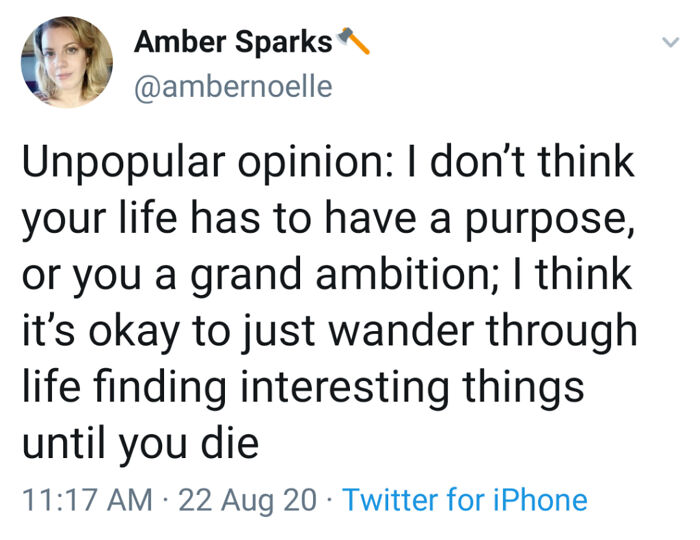Click the axe emoji beside the name
The height and width of the screenshot is (540, 700).
(x=353, y=41)
